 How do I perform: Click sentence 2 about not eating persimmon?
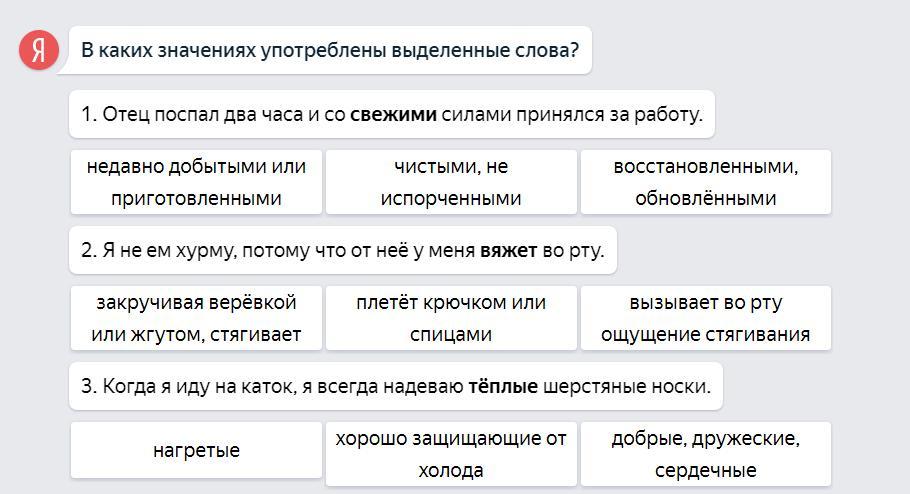[x=343, y=250]
